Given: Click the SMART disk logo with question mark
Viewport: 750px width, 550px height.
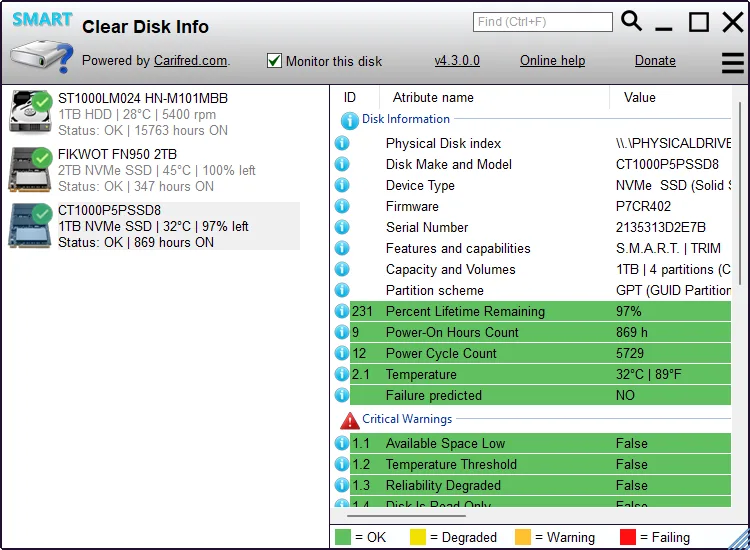Looking at the screenshot, I should click(42, 43).
